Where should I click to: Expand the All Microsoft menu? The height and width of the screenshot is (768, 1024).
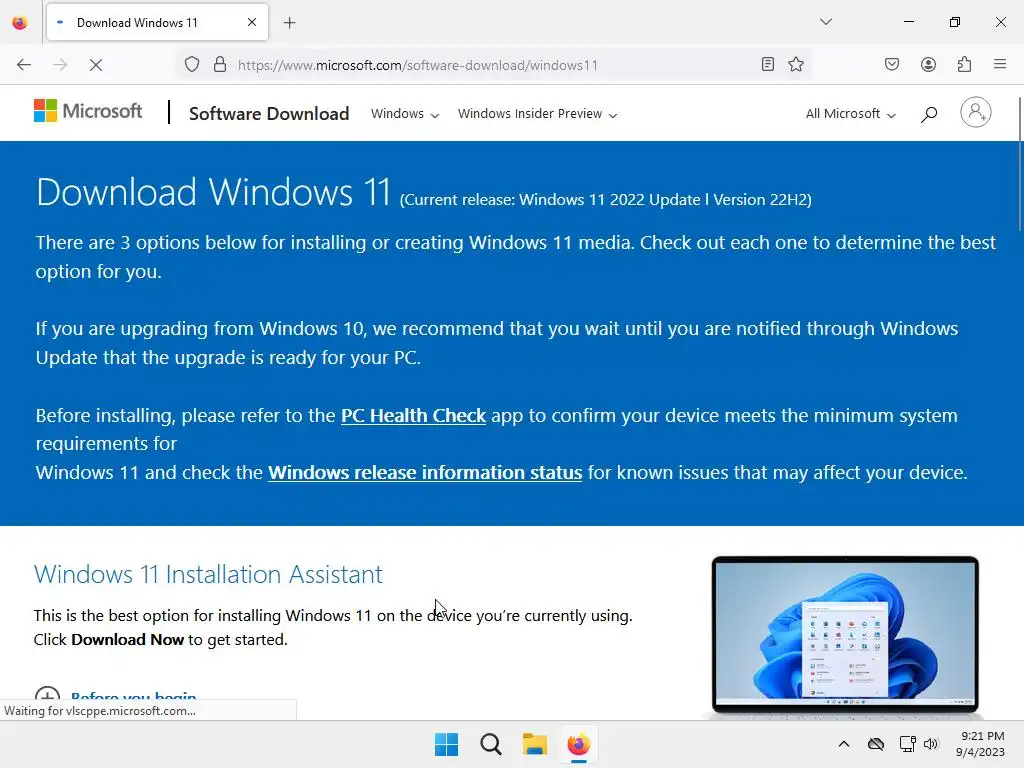coord(851,114)
